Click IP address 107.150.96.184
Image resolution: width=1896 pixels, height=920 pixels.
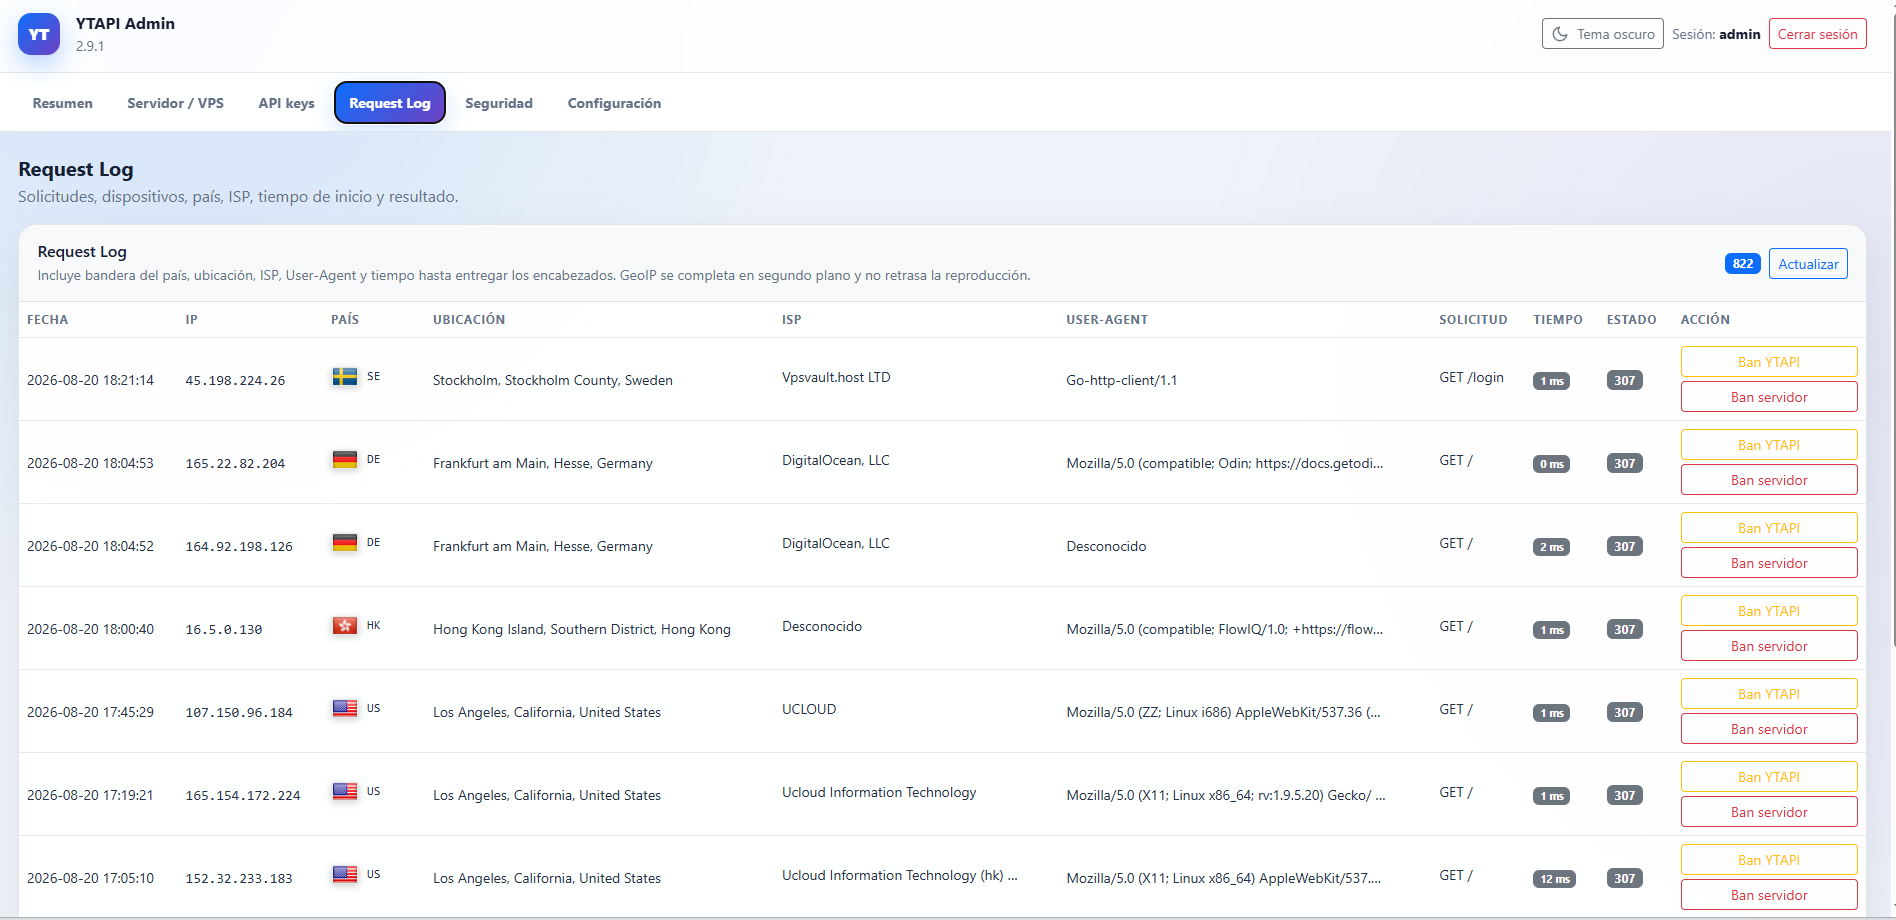239,713
